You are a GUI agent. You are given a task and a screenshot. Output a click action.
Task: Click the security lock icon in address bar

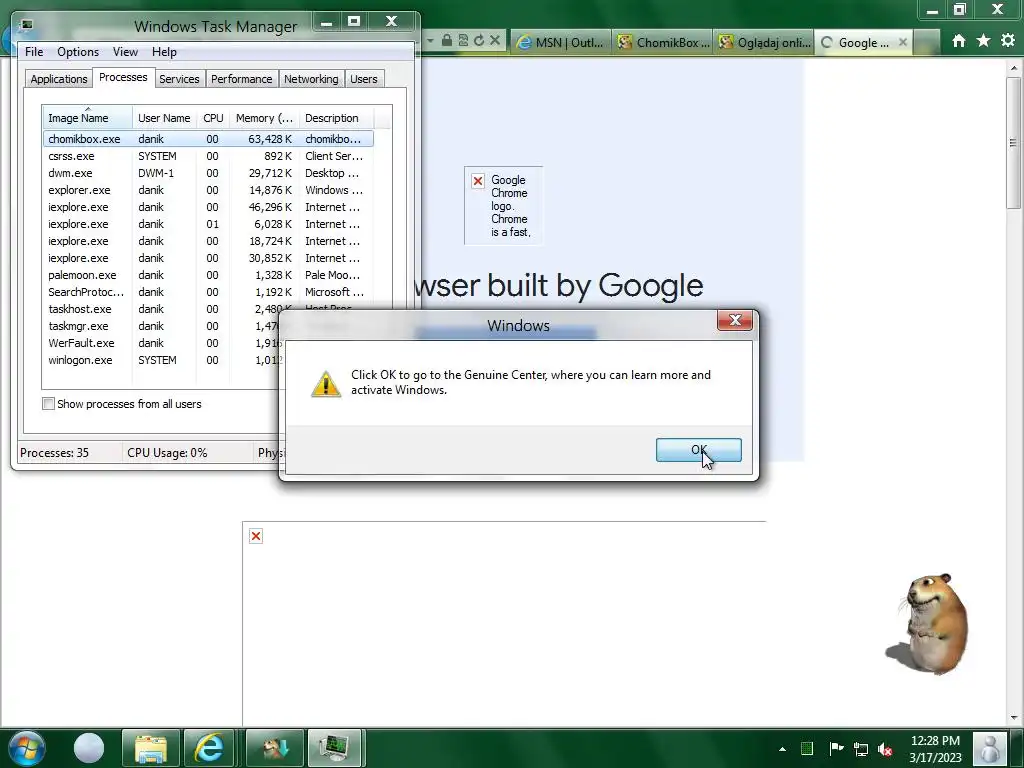coord(447,40)
